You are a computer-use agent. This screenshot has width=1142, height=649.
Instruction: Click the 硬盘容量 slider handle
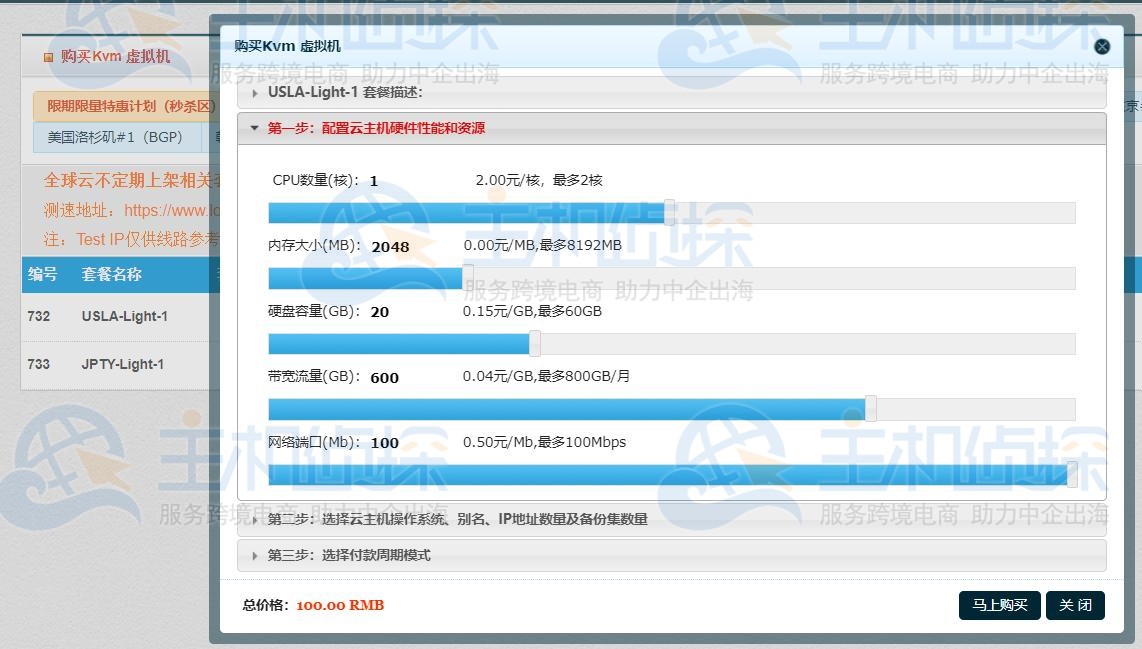coord(535,343)
